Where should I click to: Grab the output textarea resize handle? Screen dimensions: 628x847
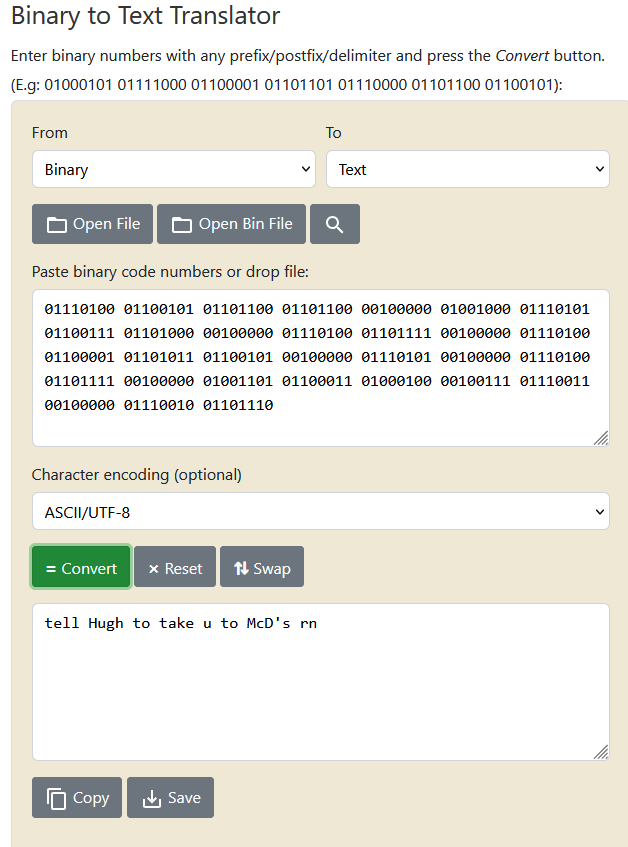pyautogui.click(x=602, y=752)
